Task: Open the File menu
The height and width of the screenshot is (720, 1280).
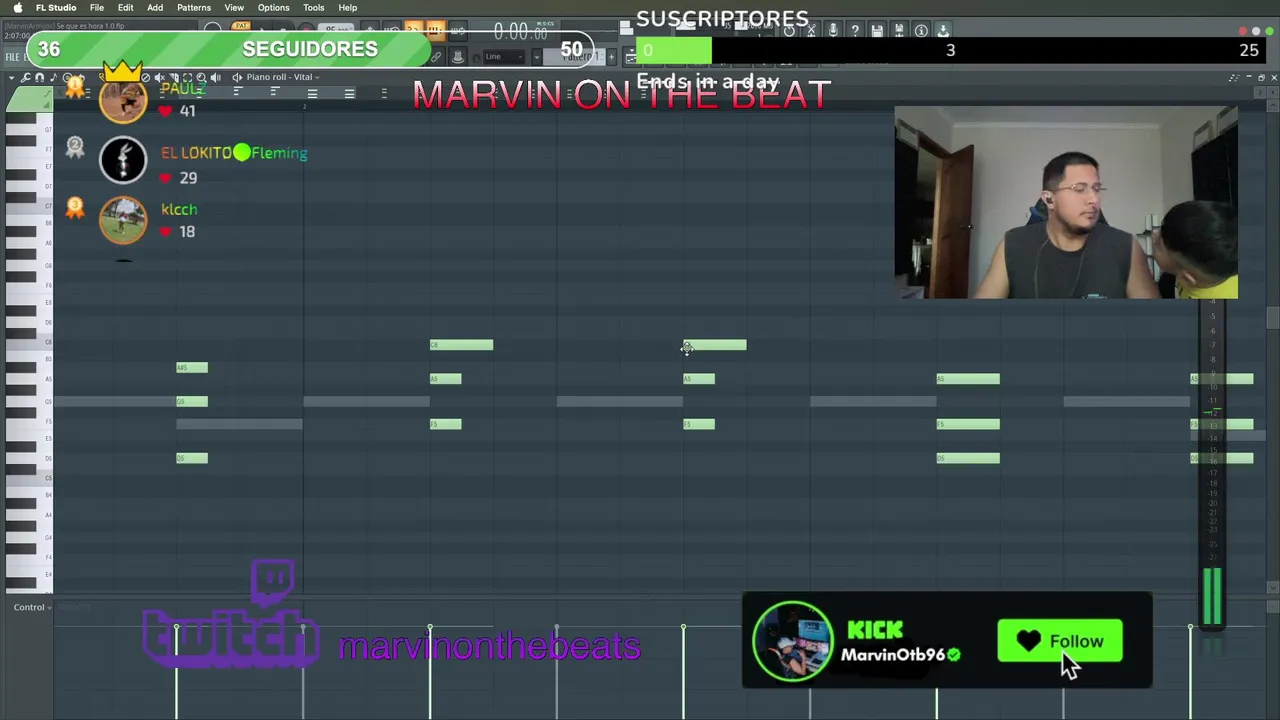Action: [97, 7]
